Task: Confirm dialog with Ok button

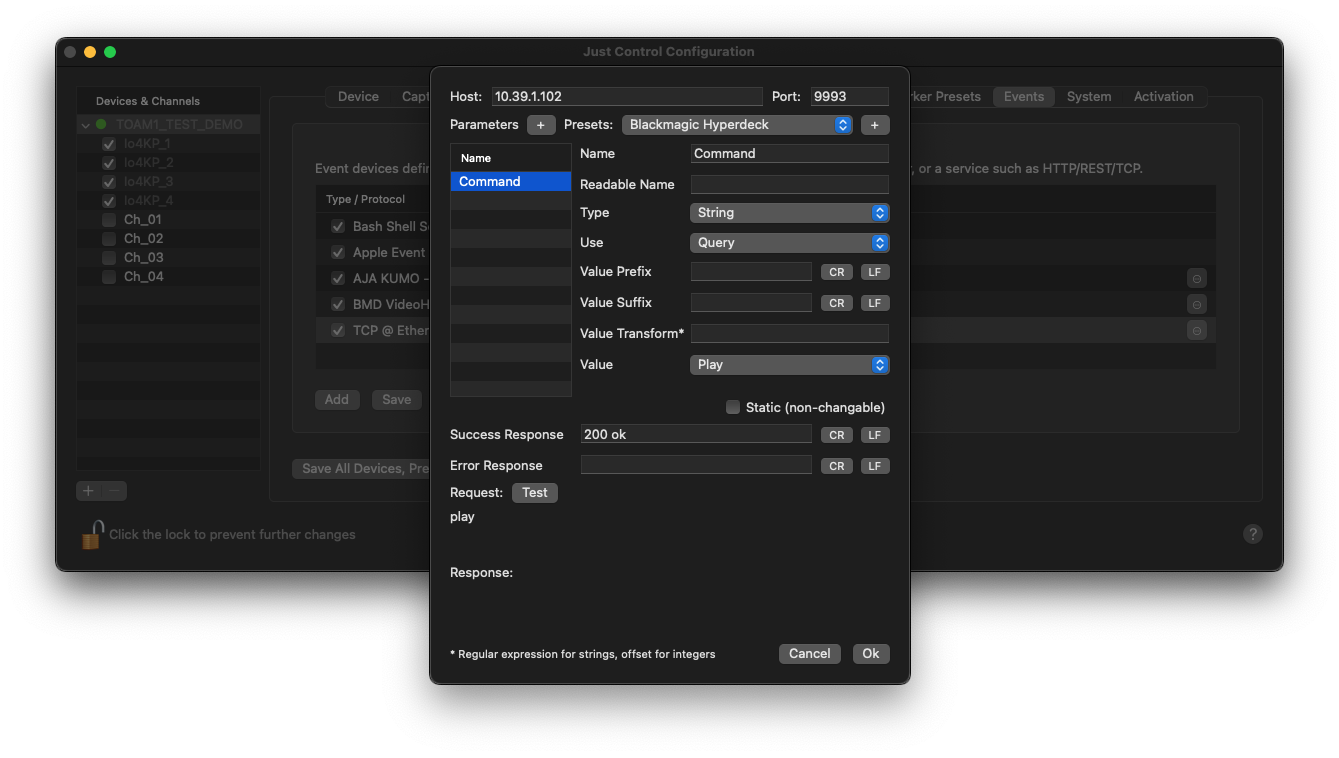Action: pos(871,654)
